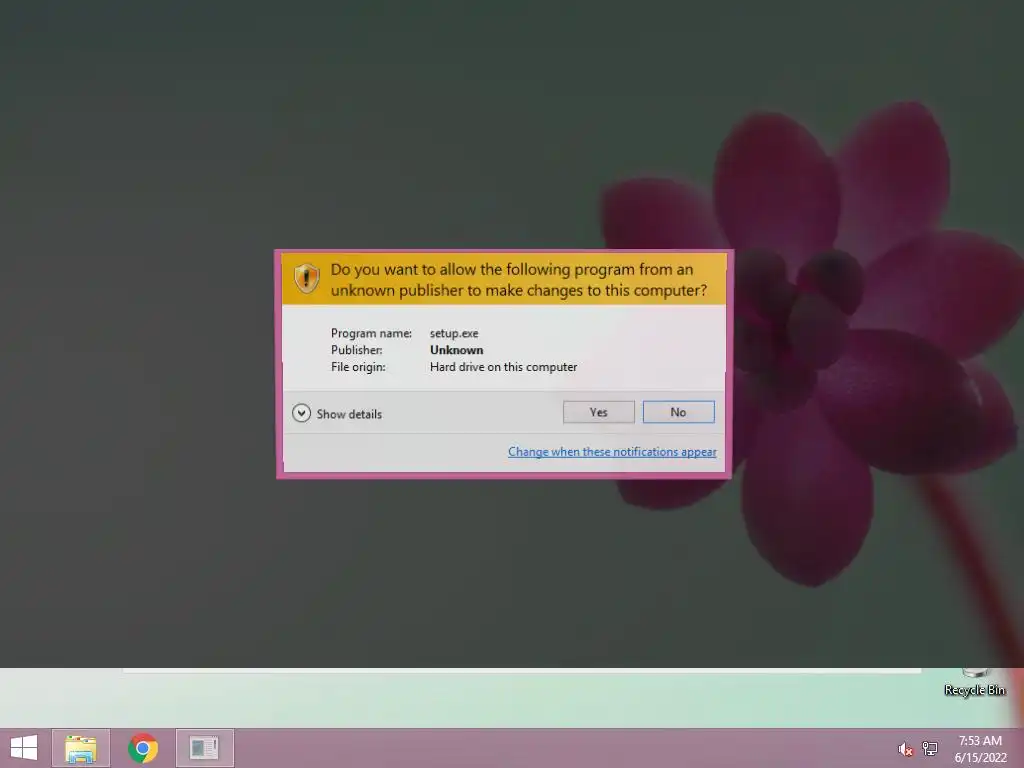Viewport: 1024px width, 768px height.
Task: Expand Show details in the UAC prompt
Action: [337, 413]
